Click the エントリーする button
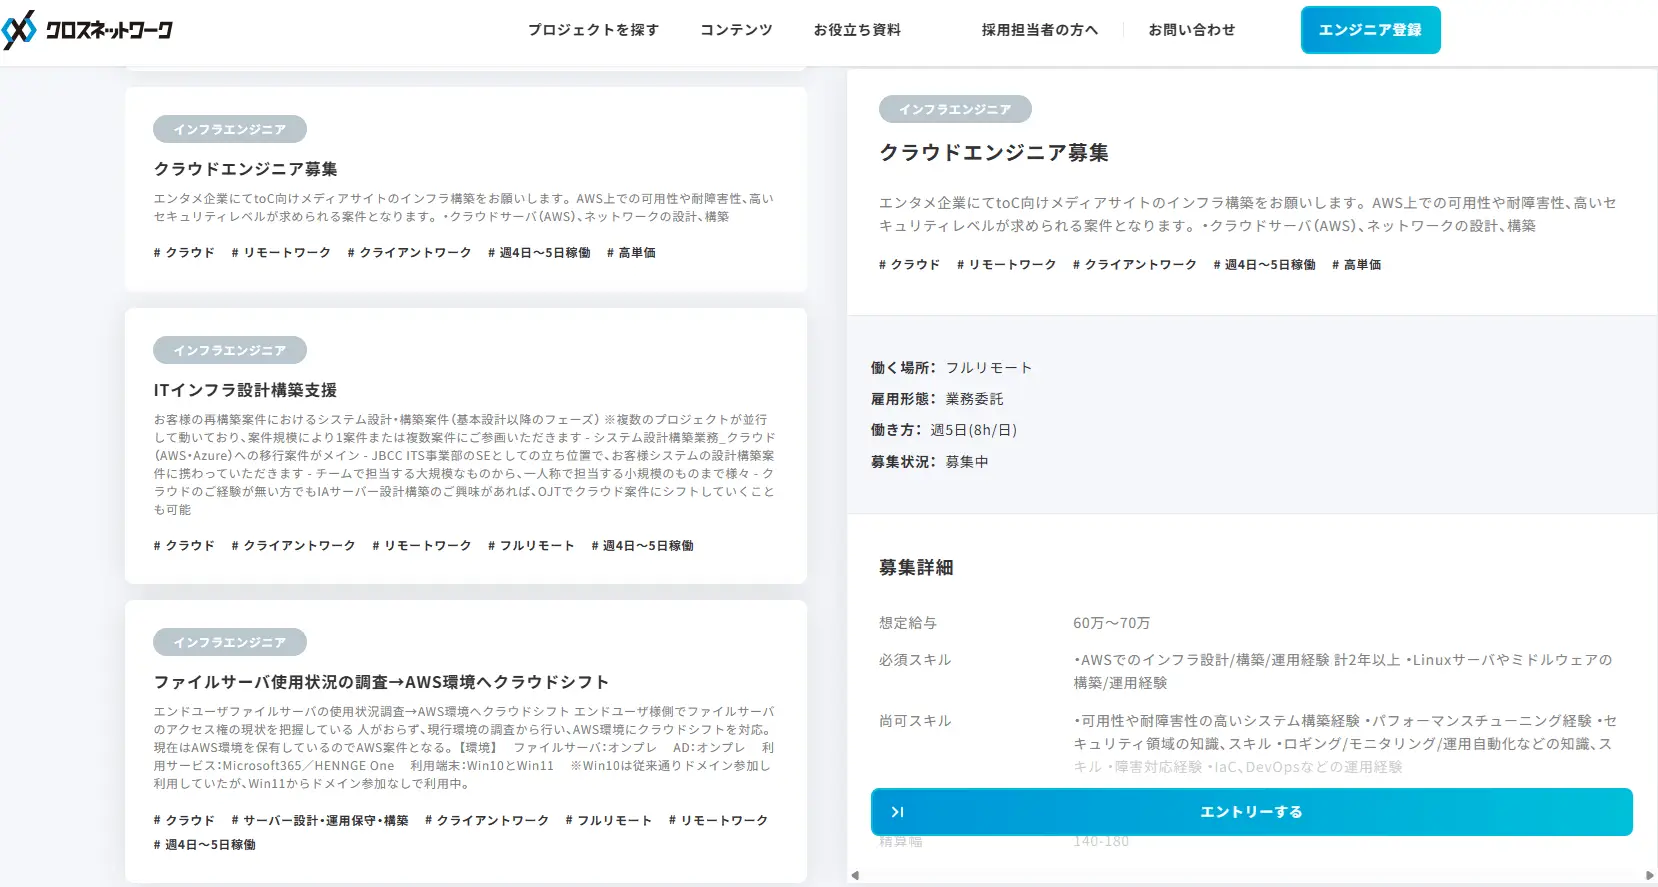 [x=1251, y=812]
